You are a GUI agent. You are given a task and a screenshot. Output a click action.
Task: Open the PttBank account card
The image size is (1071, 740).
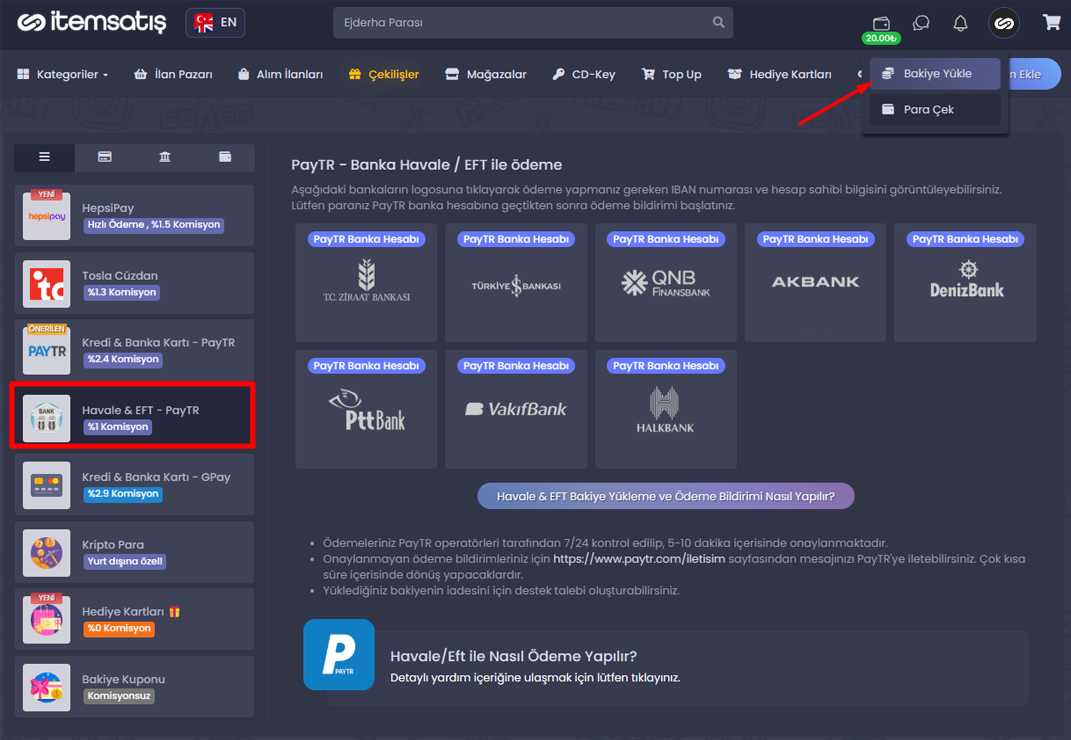pyautogui.click(x=366, y=409)
